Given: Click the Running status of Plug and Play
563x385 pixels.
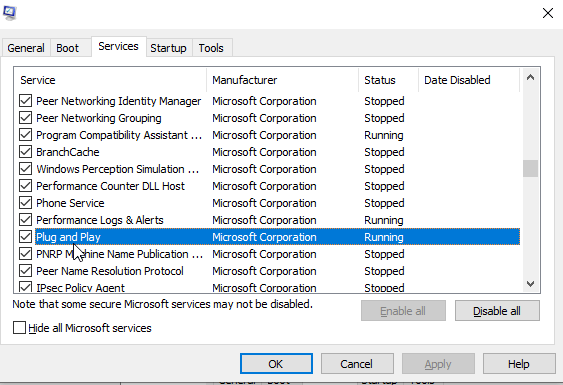Looking at the screenshot, I should tap(384, 237).
